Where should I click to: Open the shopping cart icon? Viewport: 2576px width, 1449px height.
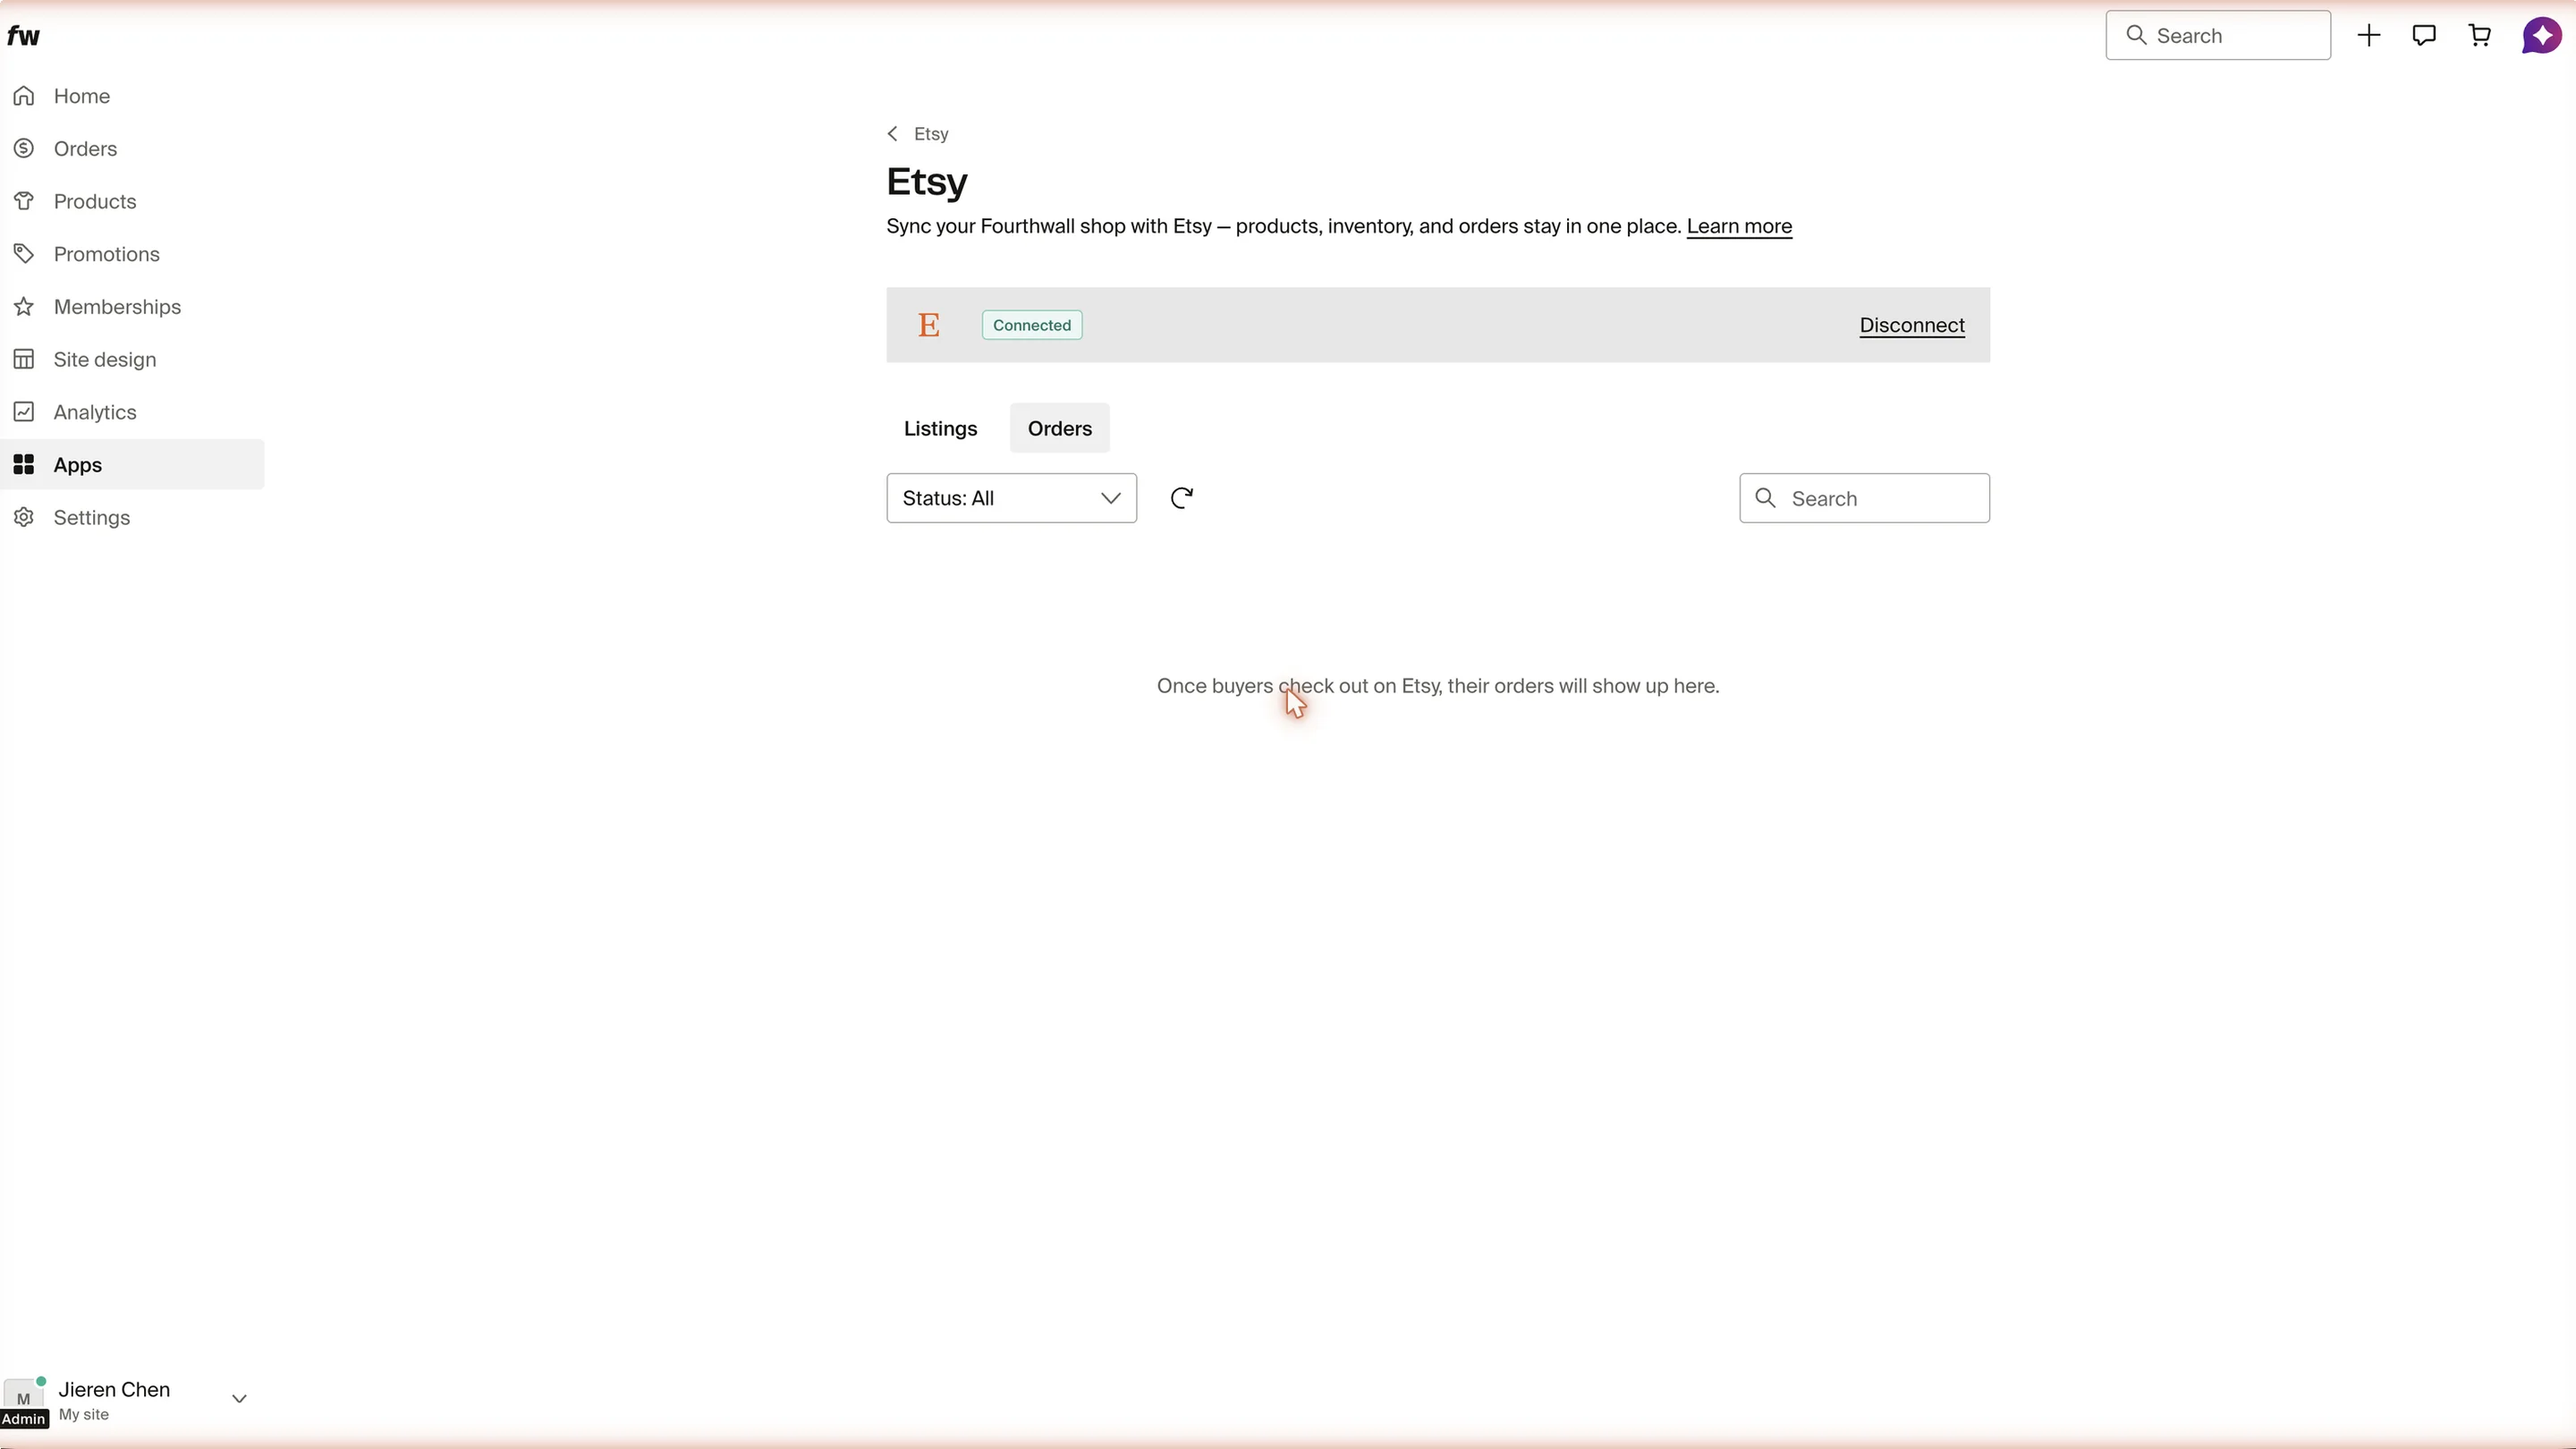[2480, 36]
